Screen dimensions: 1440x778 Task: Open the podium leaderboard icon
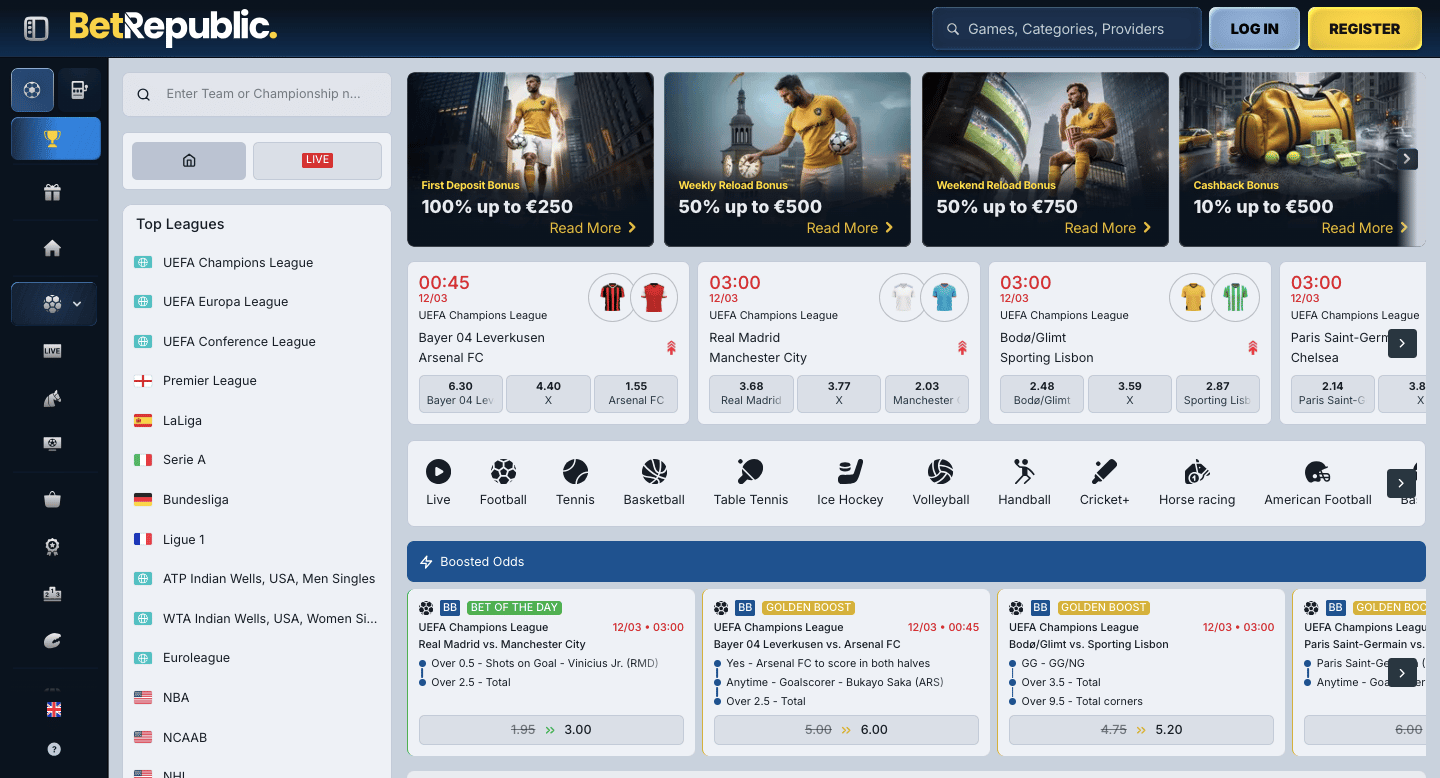click(53, 594)
